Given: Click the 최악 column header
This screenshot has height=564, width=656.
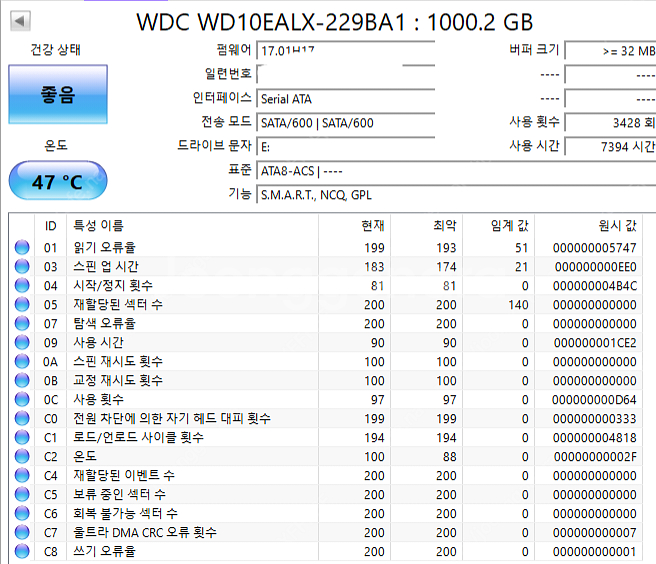Looking at the screenshot, I should (x=426, y=226).
